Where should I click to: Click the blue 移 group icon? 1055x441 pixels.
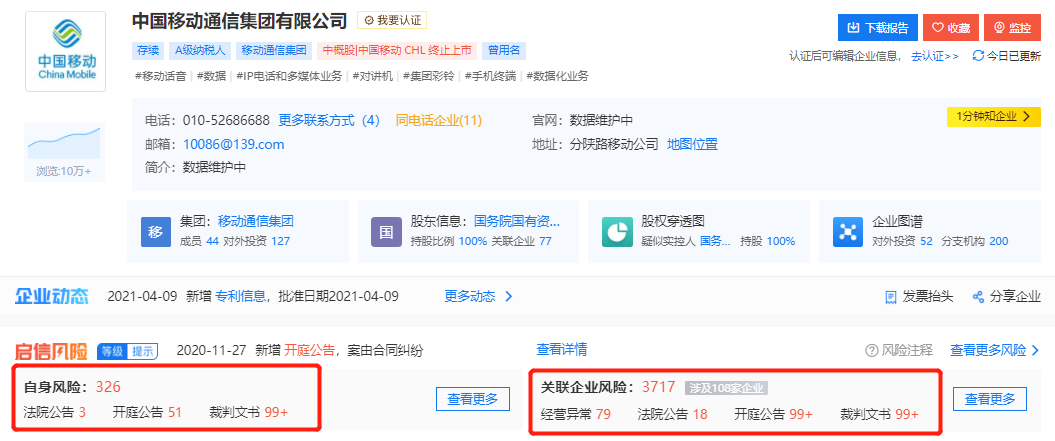point(156,232)
